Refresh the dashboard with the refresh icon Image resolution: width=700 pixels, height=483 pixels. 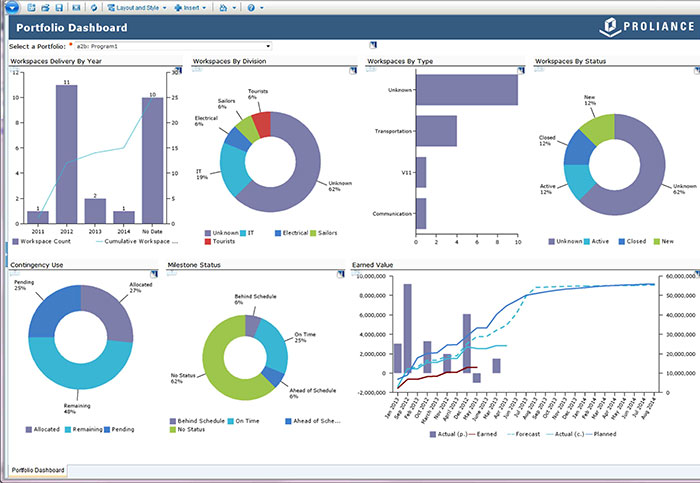94,8
